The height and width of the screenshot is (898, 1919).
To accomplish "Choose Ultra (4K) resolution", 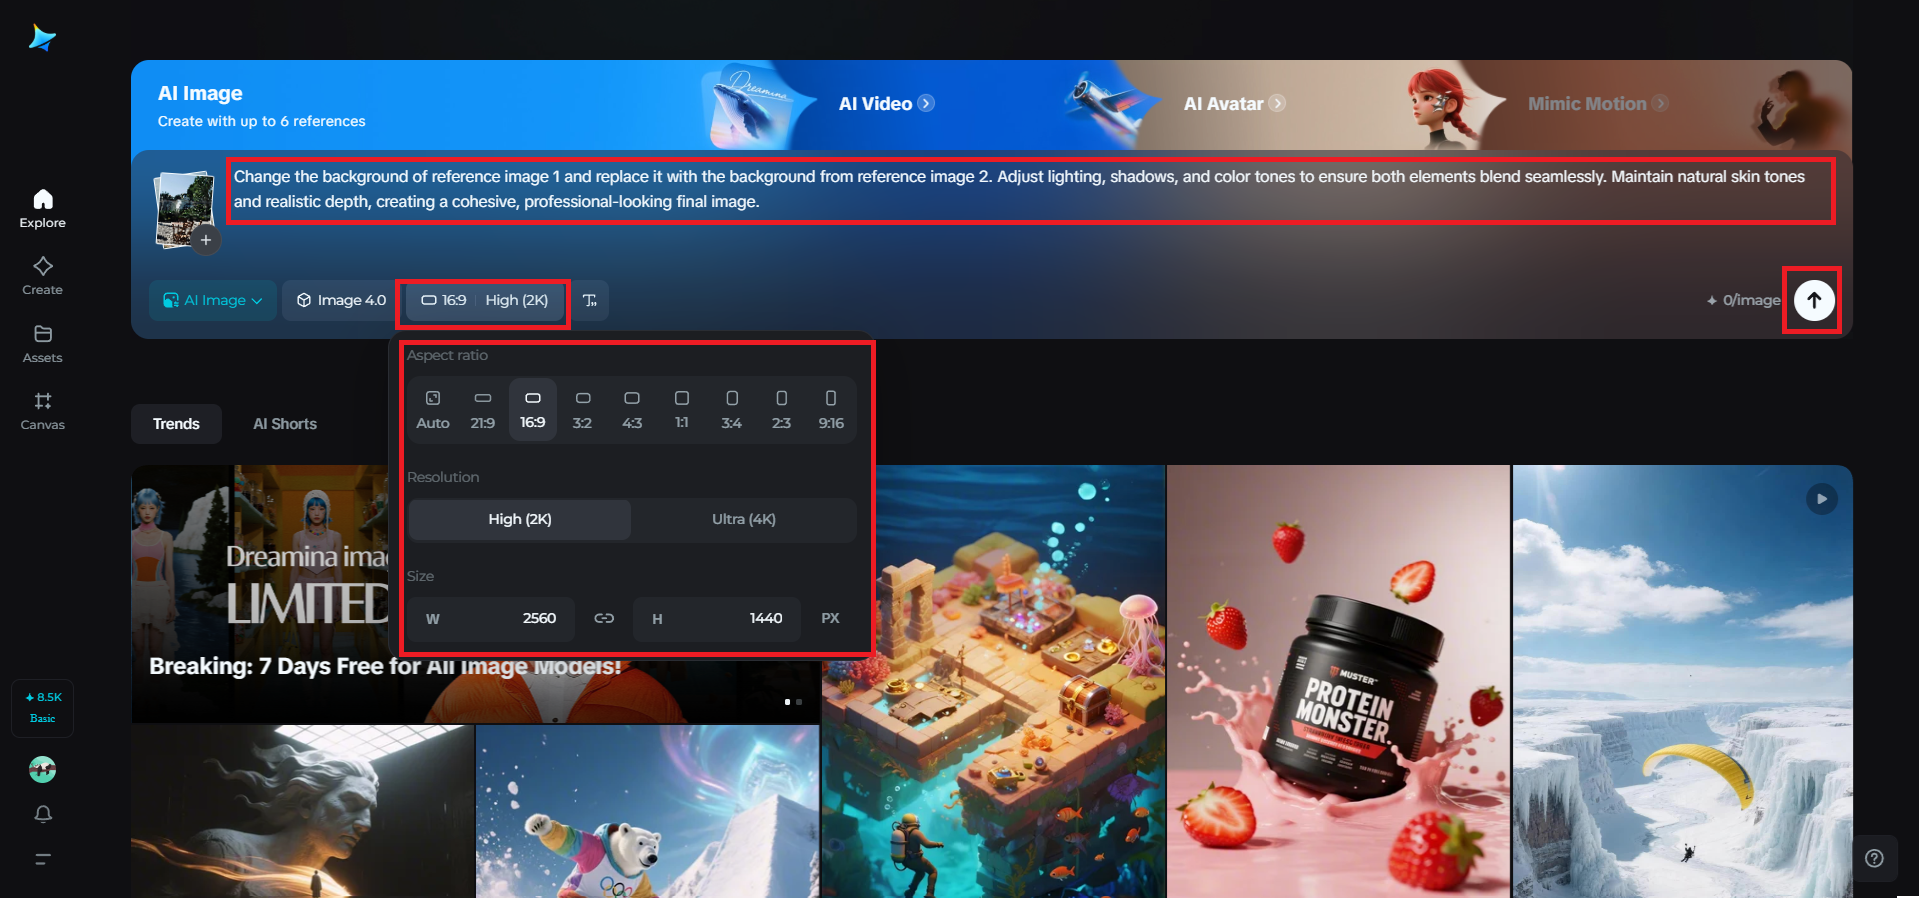I will click(743, 519).
